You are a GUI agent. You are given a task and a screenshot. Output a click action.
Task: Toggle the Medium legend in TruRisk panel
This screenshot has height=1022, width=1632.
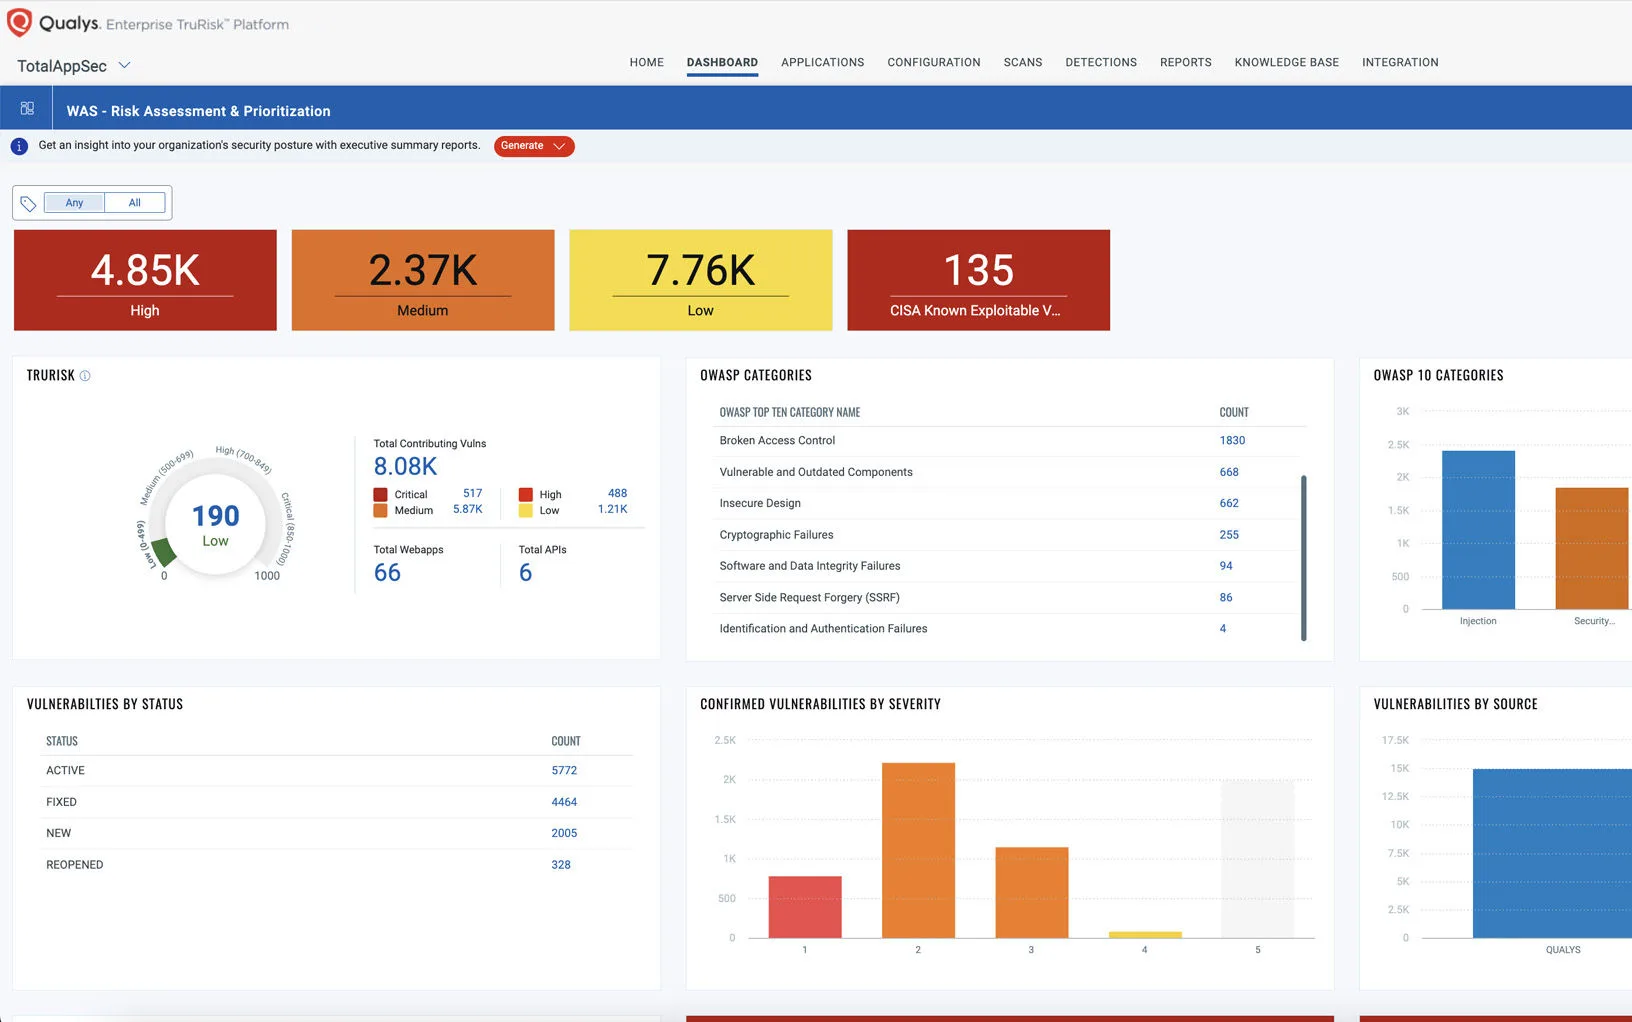click(379, 511)
